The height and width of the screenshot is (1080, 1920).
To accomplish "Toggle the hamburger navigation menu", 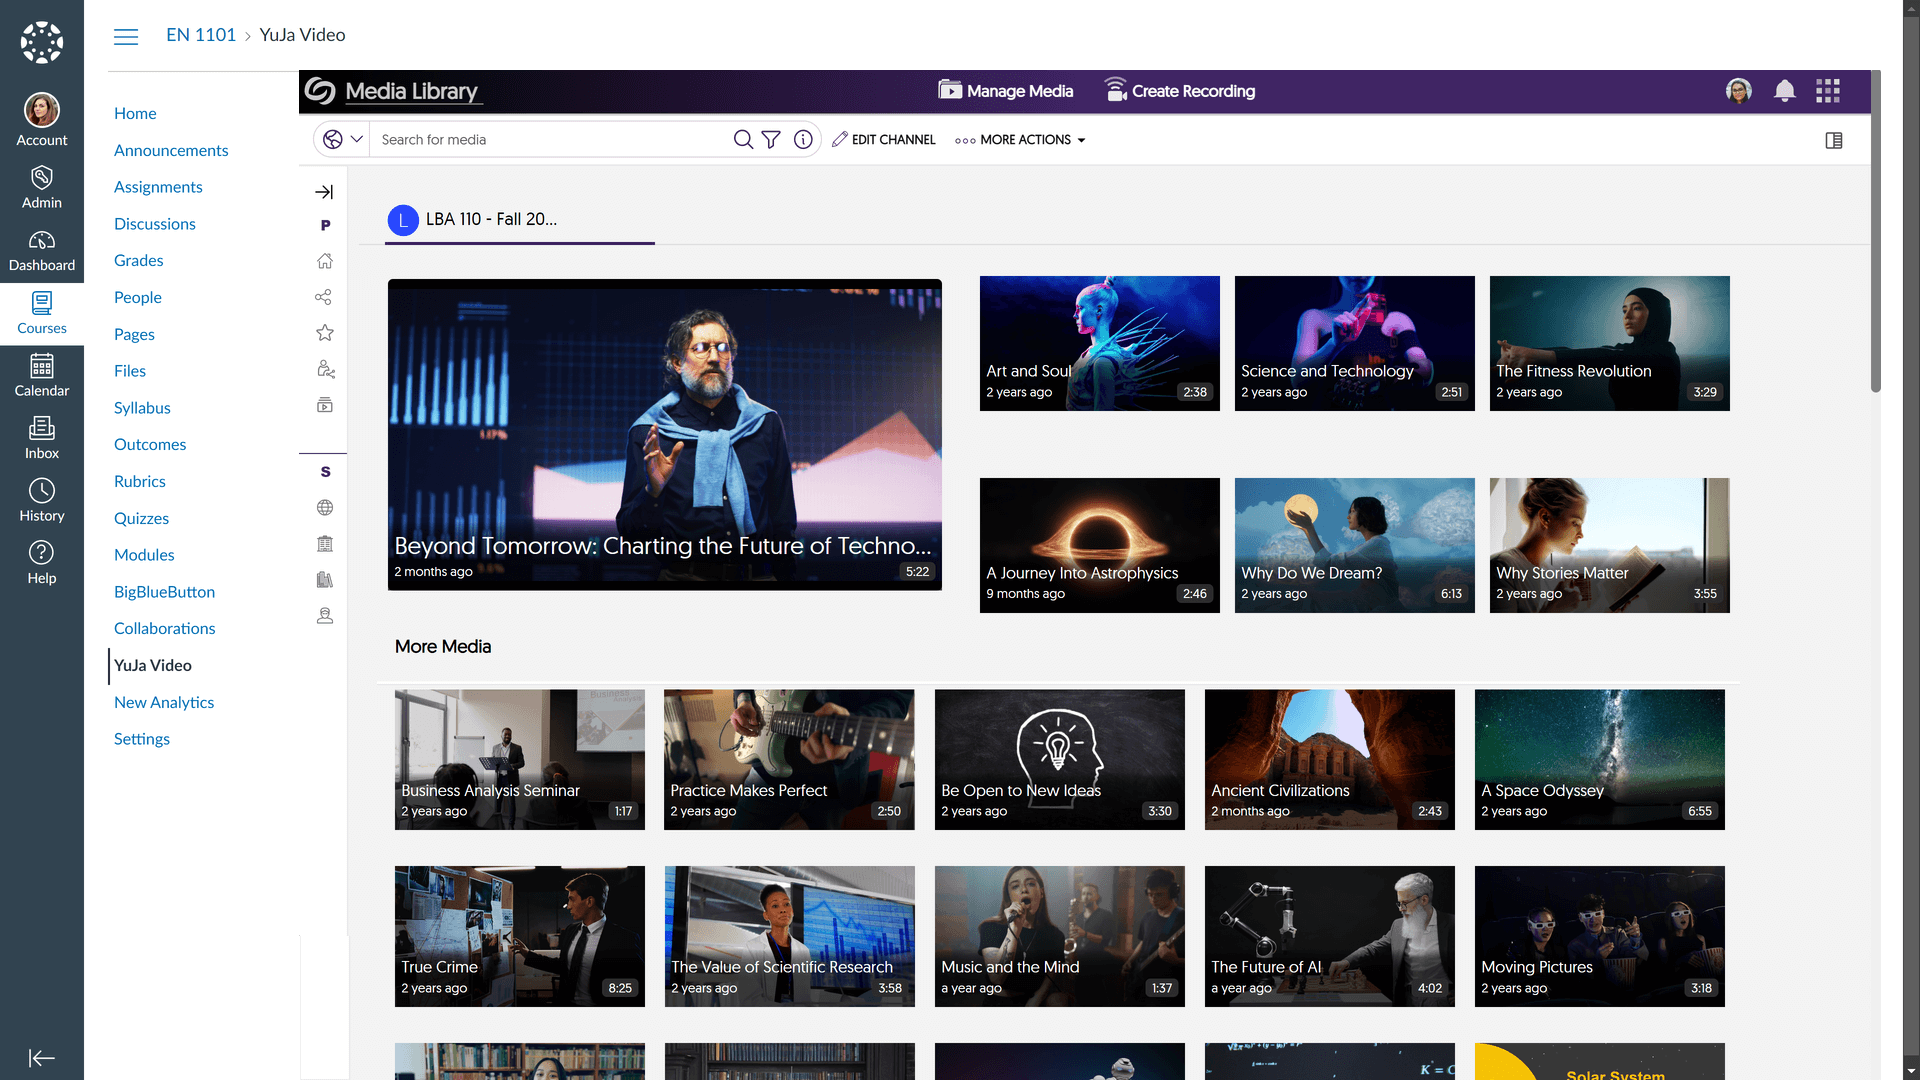I will pos(126,36).
